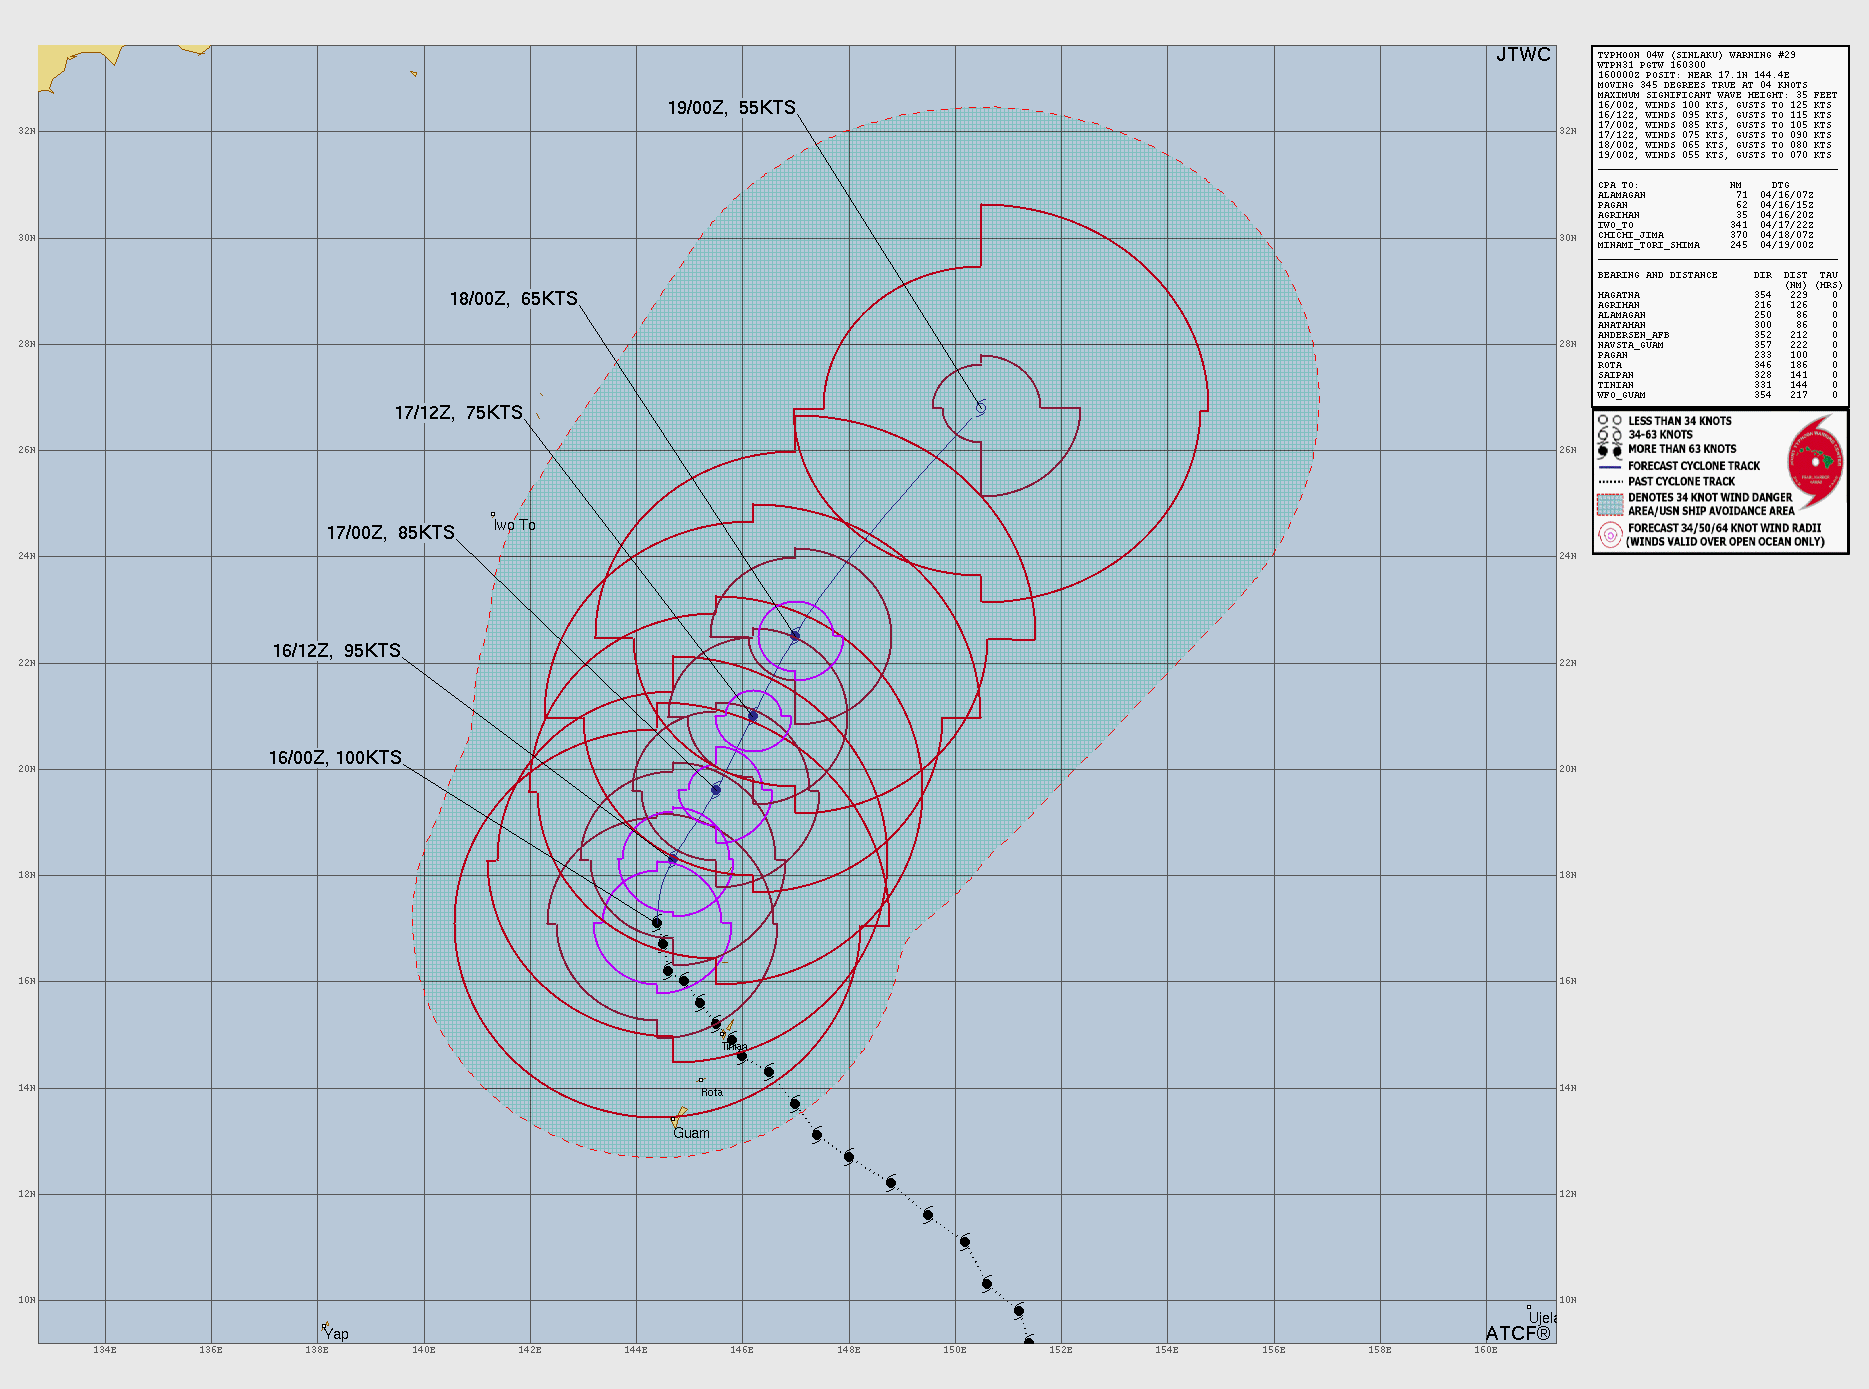Viewport: 1869px width, 1389px height.
Task: Select the 16/12Z, 95KTS forecast label
Action: click(x=336, y=651)
